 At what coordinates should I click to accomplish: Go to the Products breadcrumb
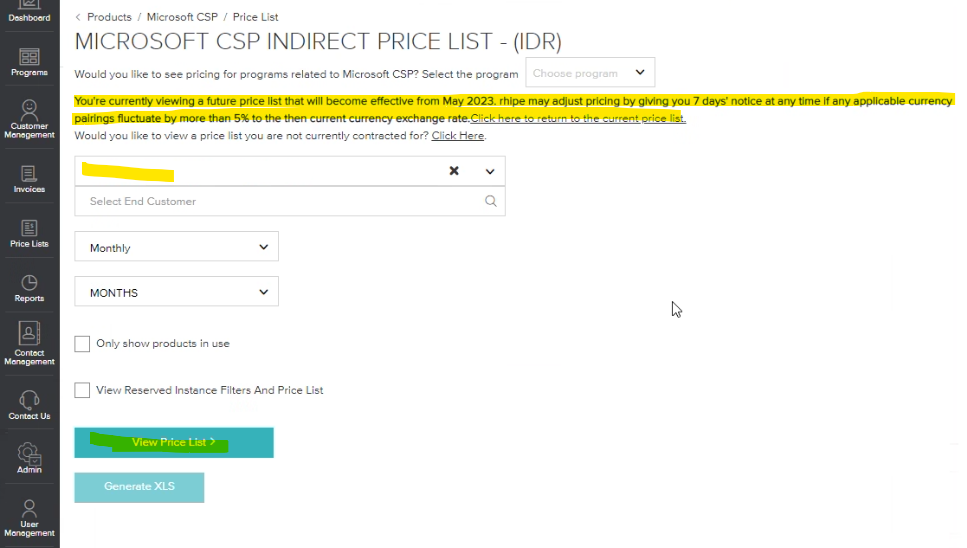coord(109,17)
